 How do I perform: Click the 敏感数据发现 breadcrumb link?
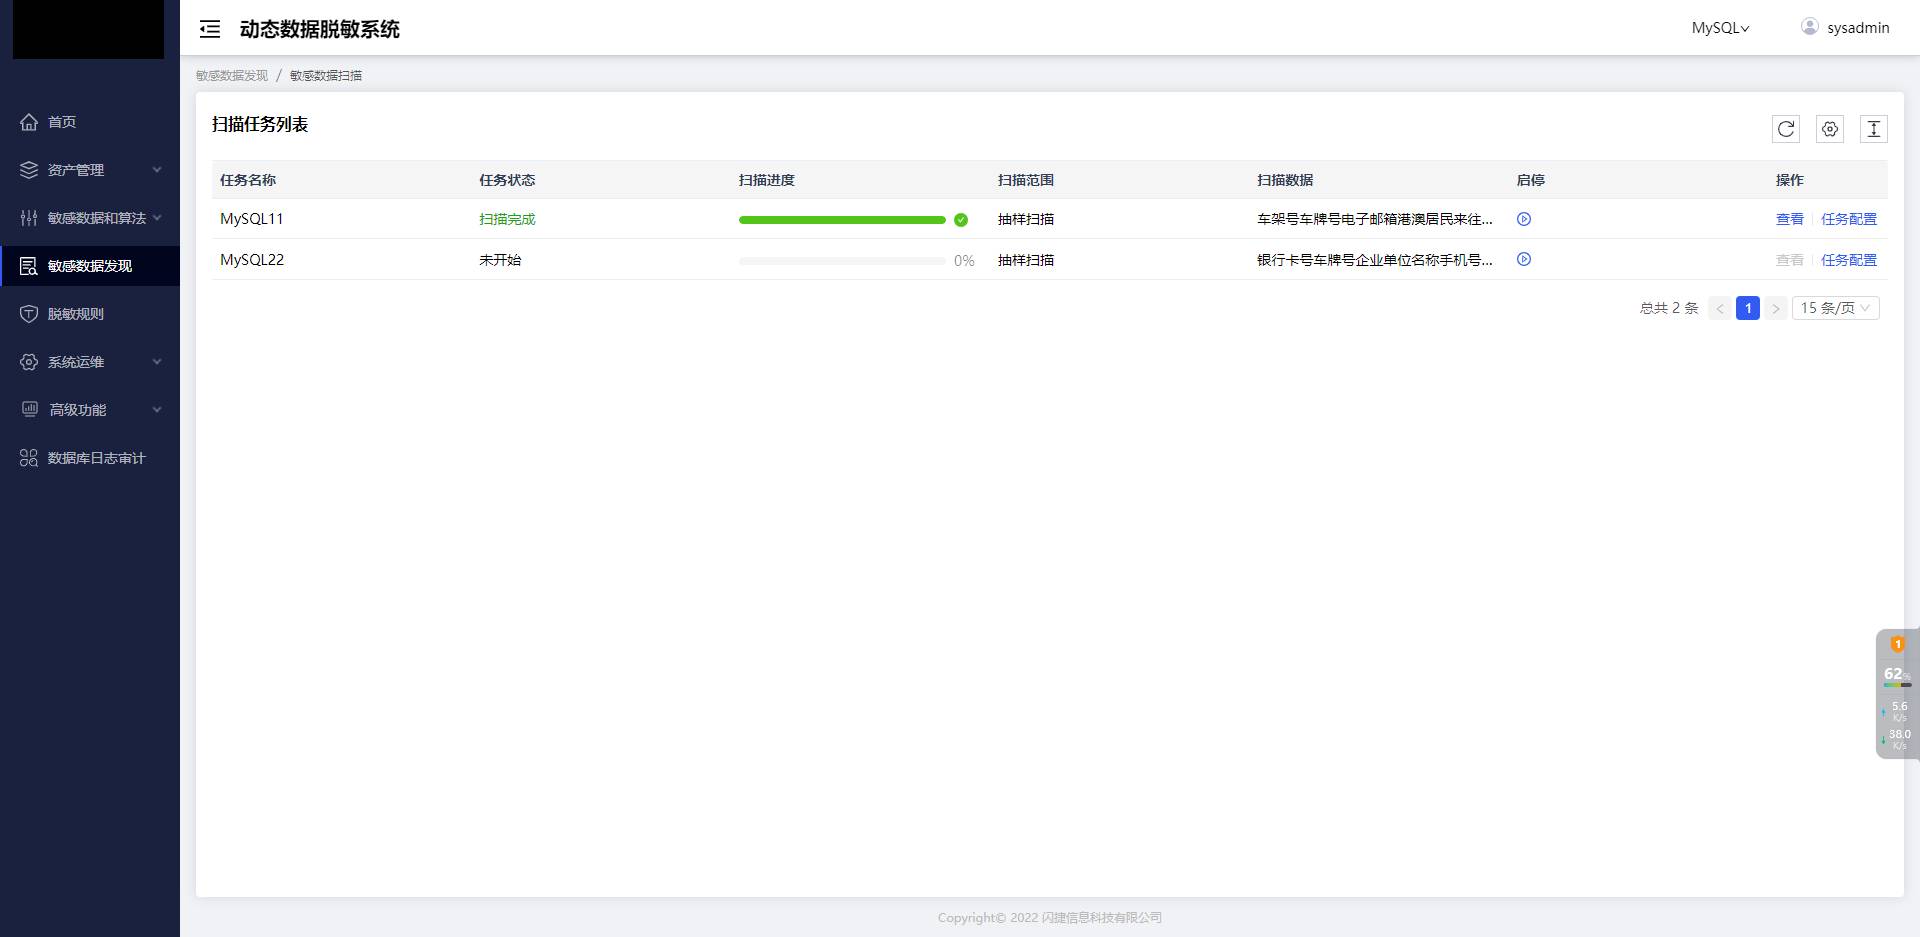tap(232, 76)
